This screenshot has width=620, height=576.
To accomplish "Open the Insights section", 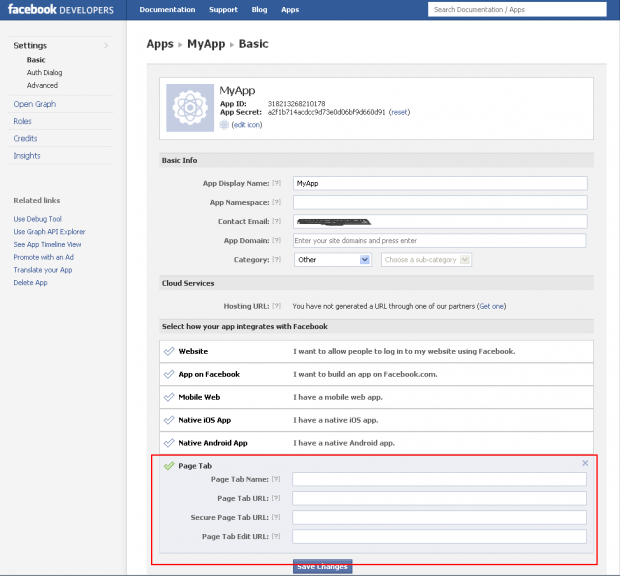I will 27,156.
